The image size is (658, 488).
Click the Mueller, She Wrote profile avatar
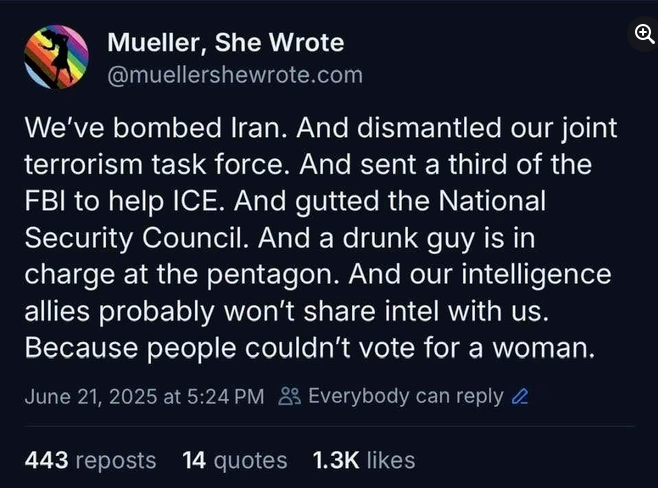(x=55, y=58)
